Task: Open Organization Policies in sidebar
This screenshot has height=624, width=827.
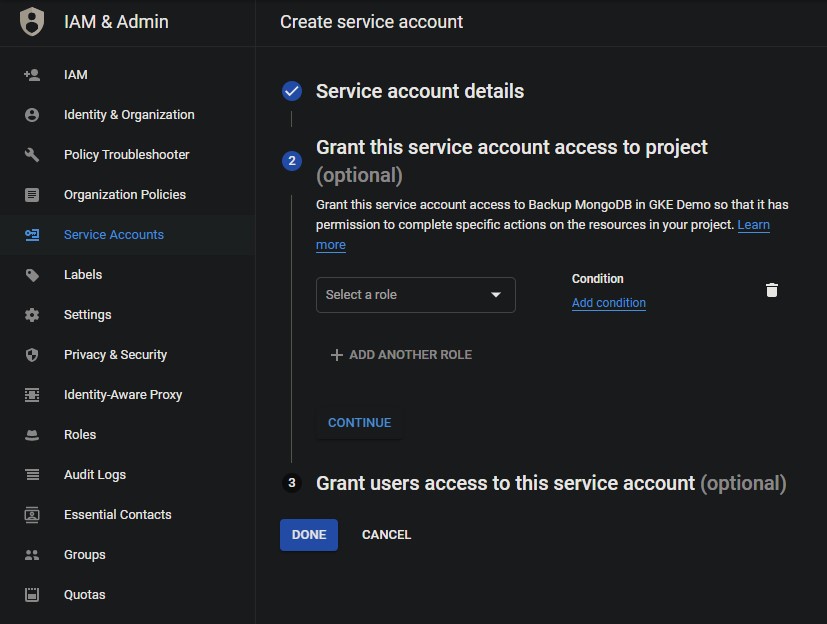Action: pos(124,195)
